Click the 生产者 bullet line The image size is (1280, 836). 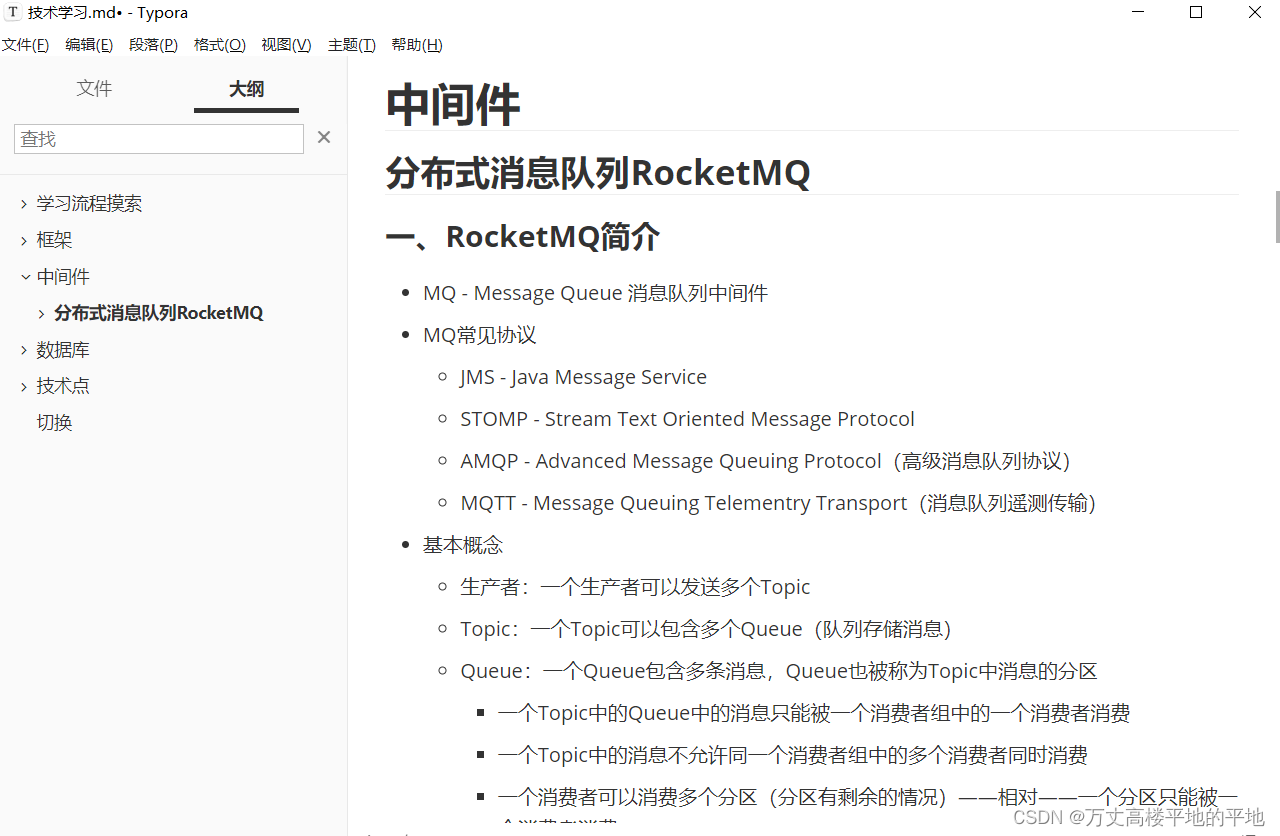(x=635, y=587)
